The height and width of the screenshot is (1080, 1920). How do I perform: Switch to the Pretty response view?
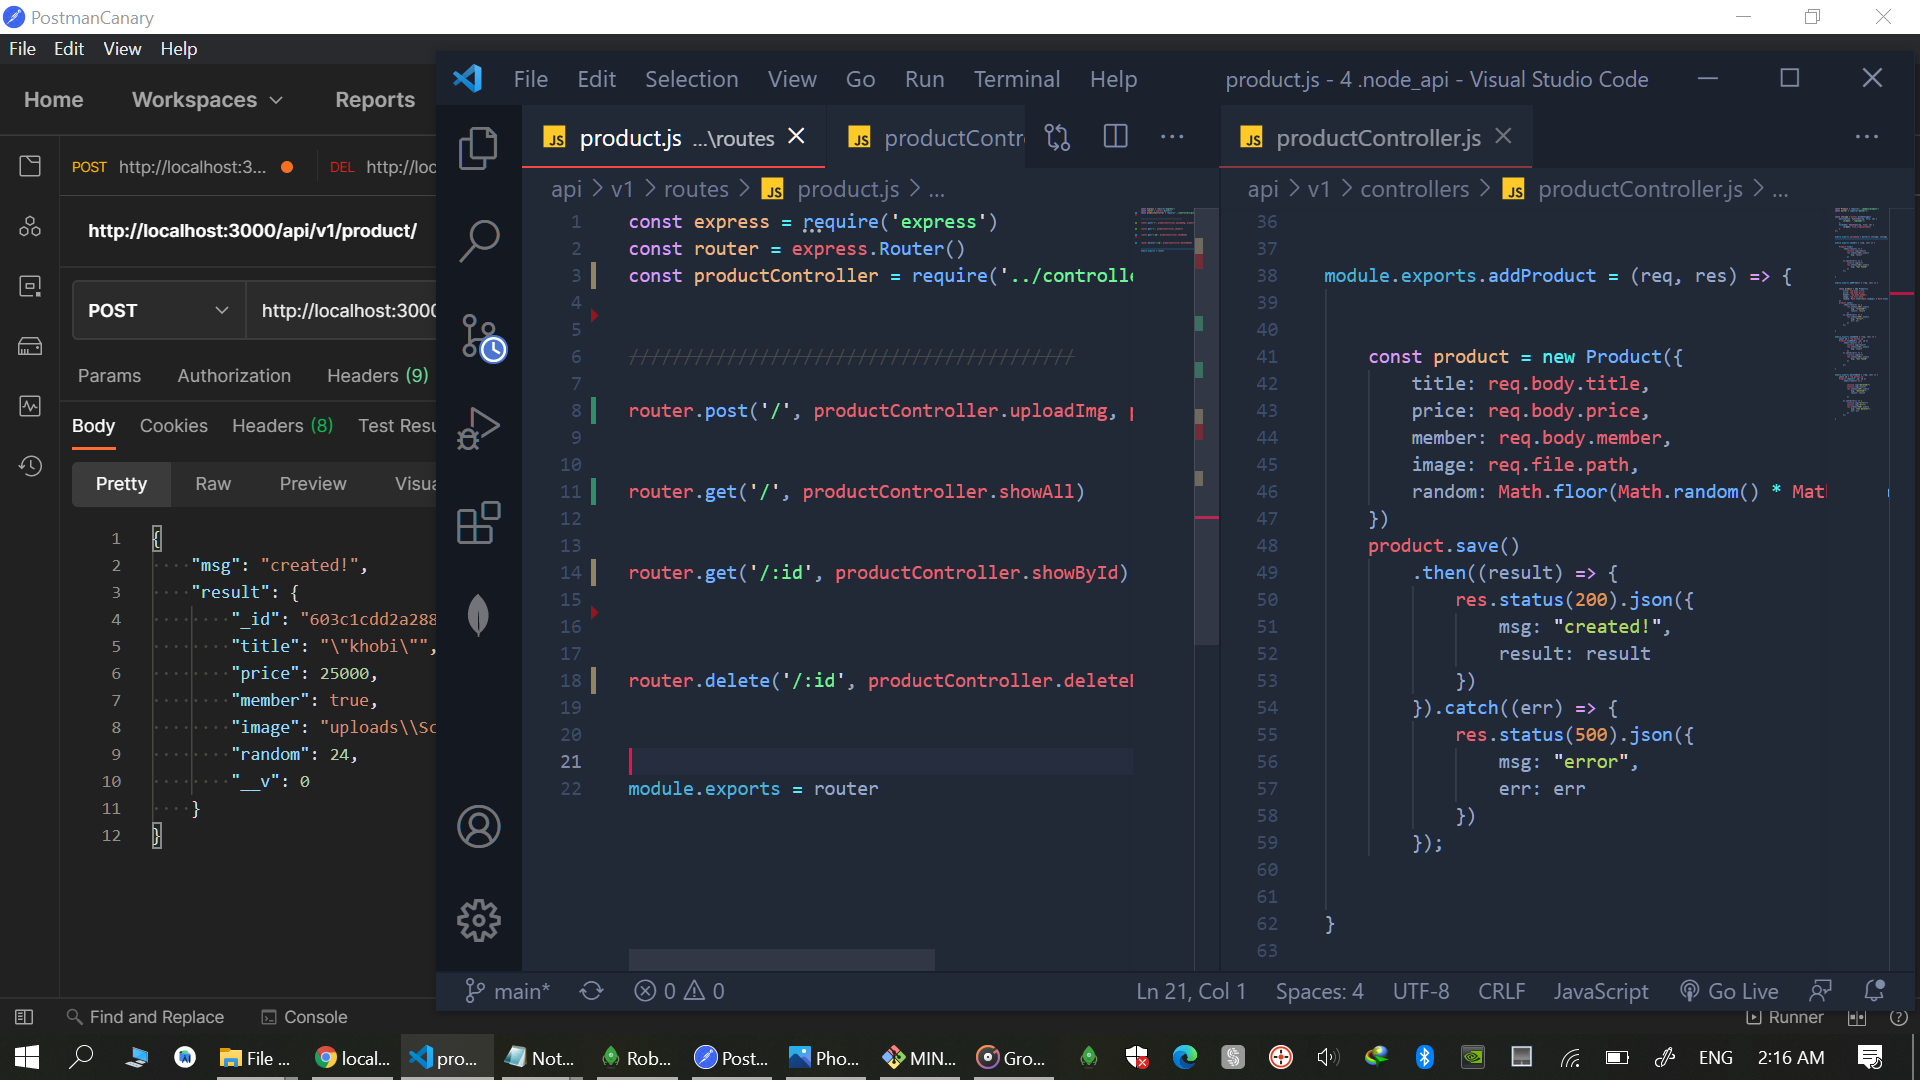(121, 484)
